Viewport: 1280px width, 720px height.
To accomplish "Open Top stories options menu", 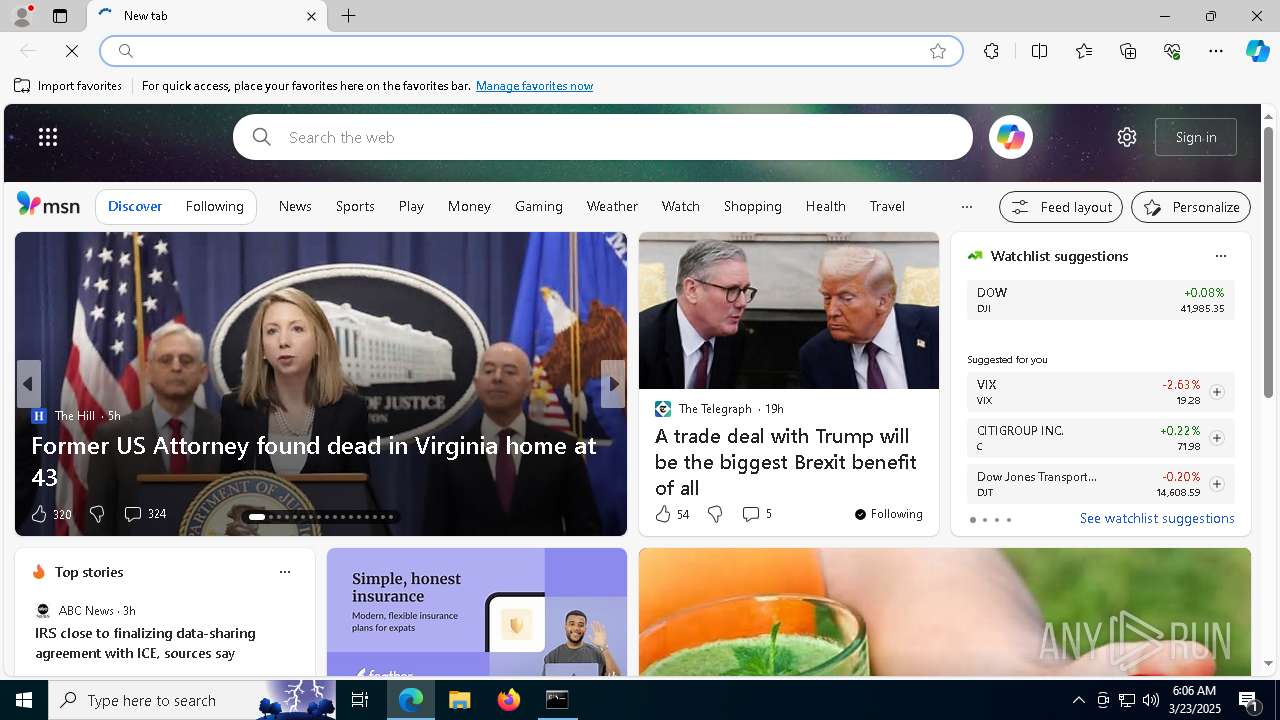I will [x=284, y=572].
